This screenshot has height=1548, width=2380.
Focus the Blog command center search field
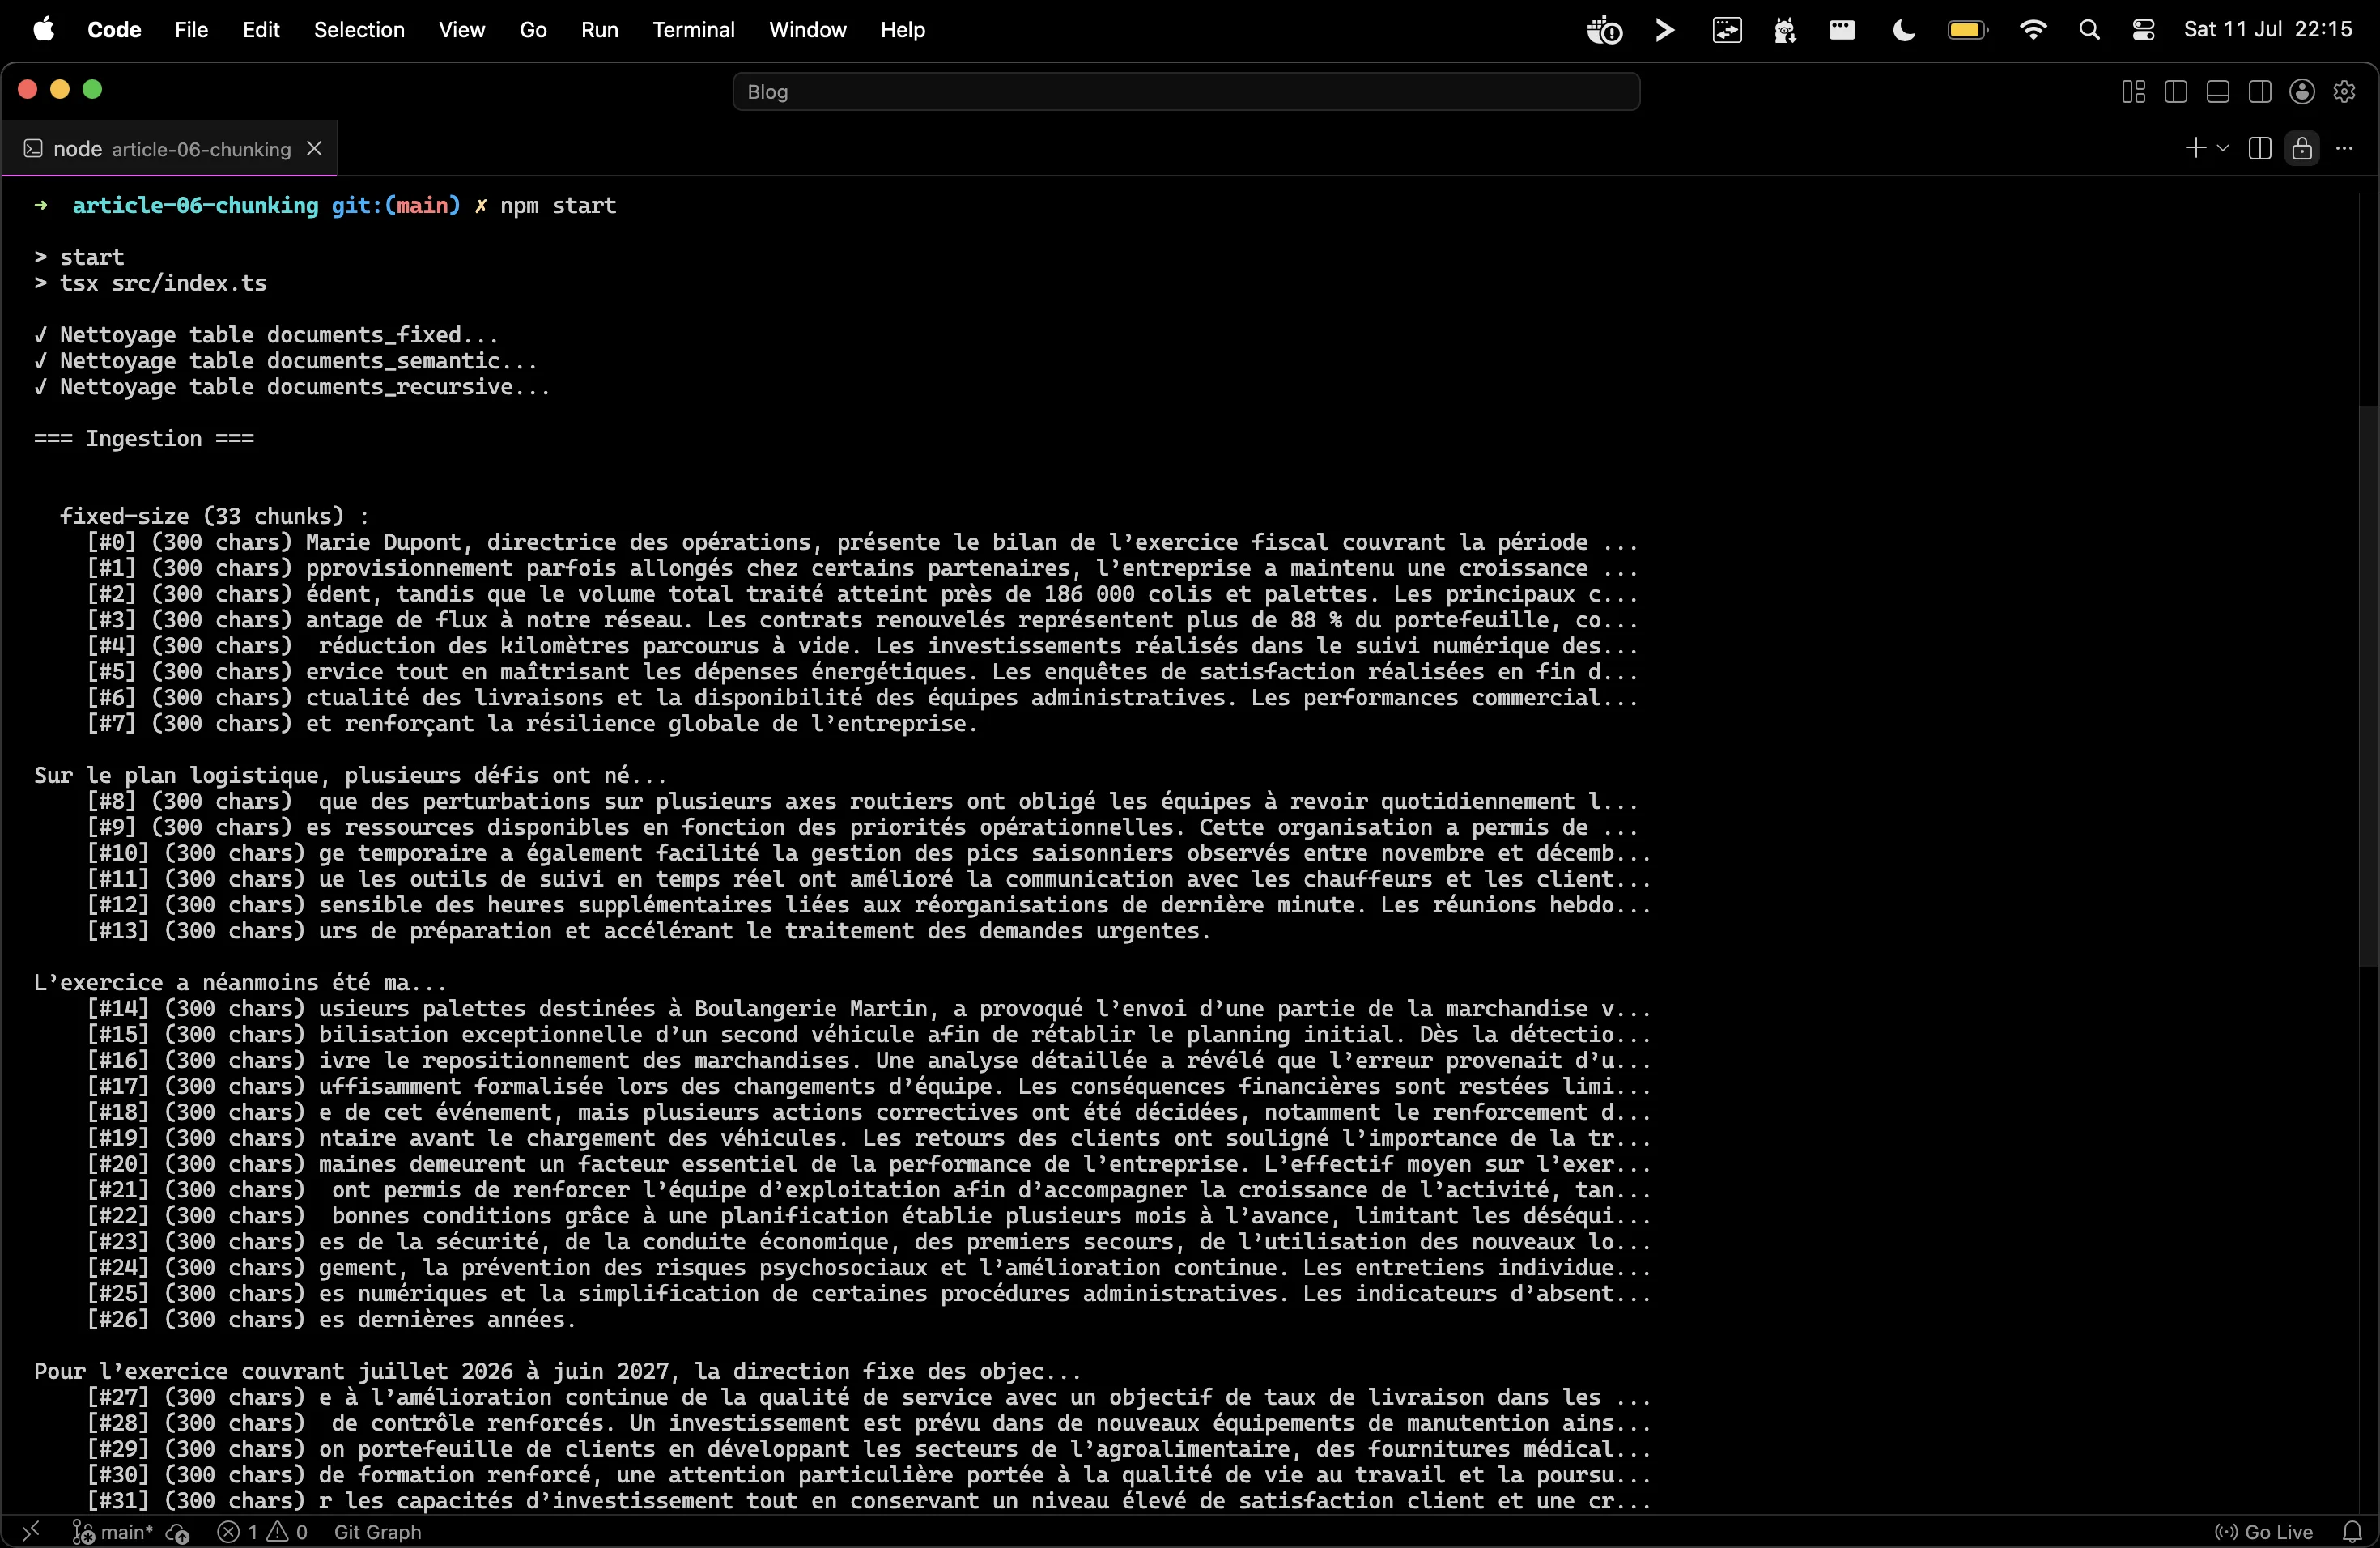(1186, 92)
